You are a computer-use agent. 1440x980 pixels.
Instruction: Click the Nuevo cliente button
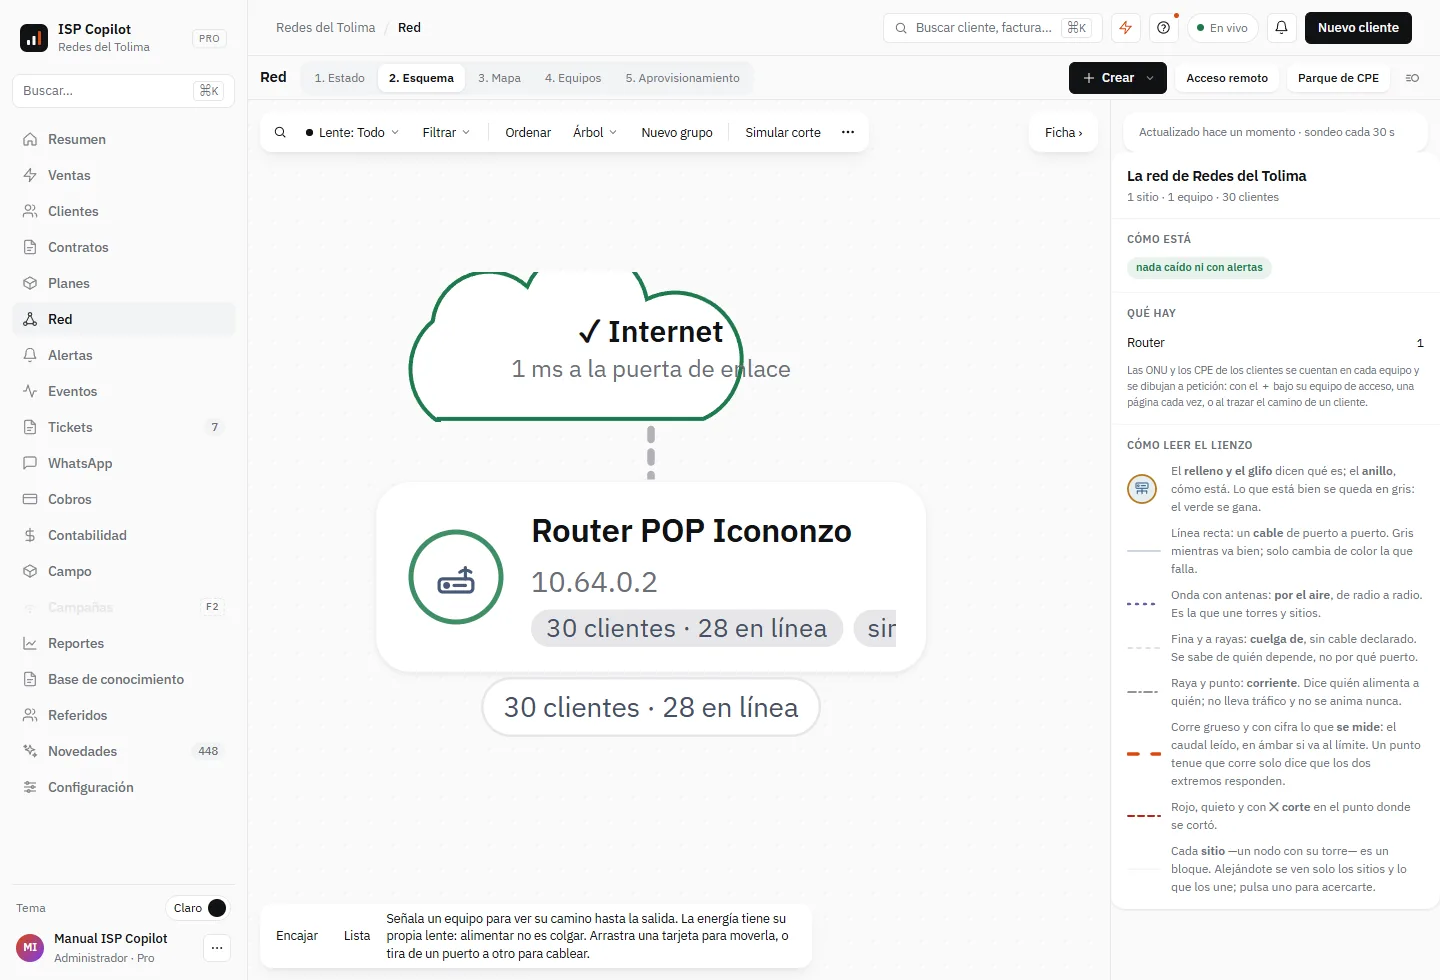click(1358, 28)
